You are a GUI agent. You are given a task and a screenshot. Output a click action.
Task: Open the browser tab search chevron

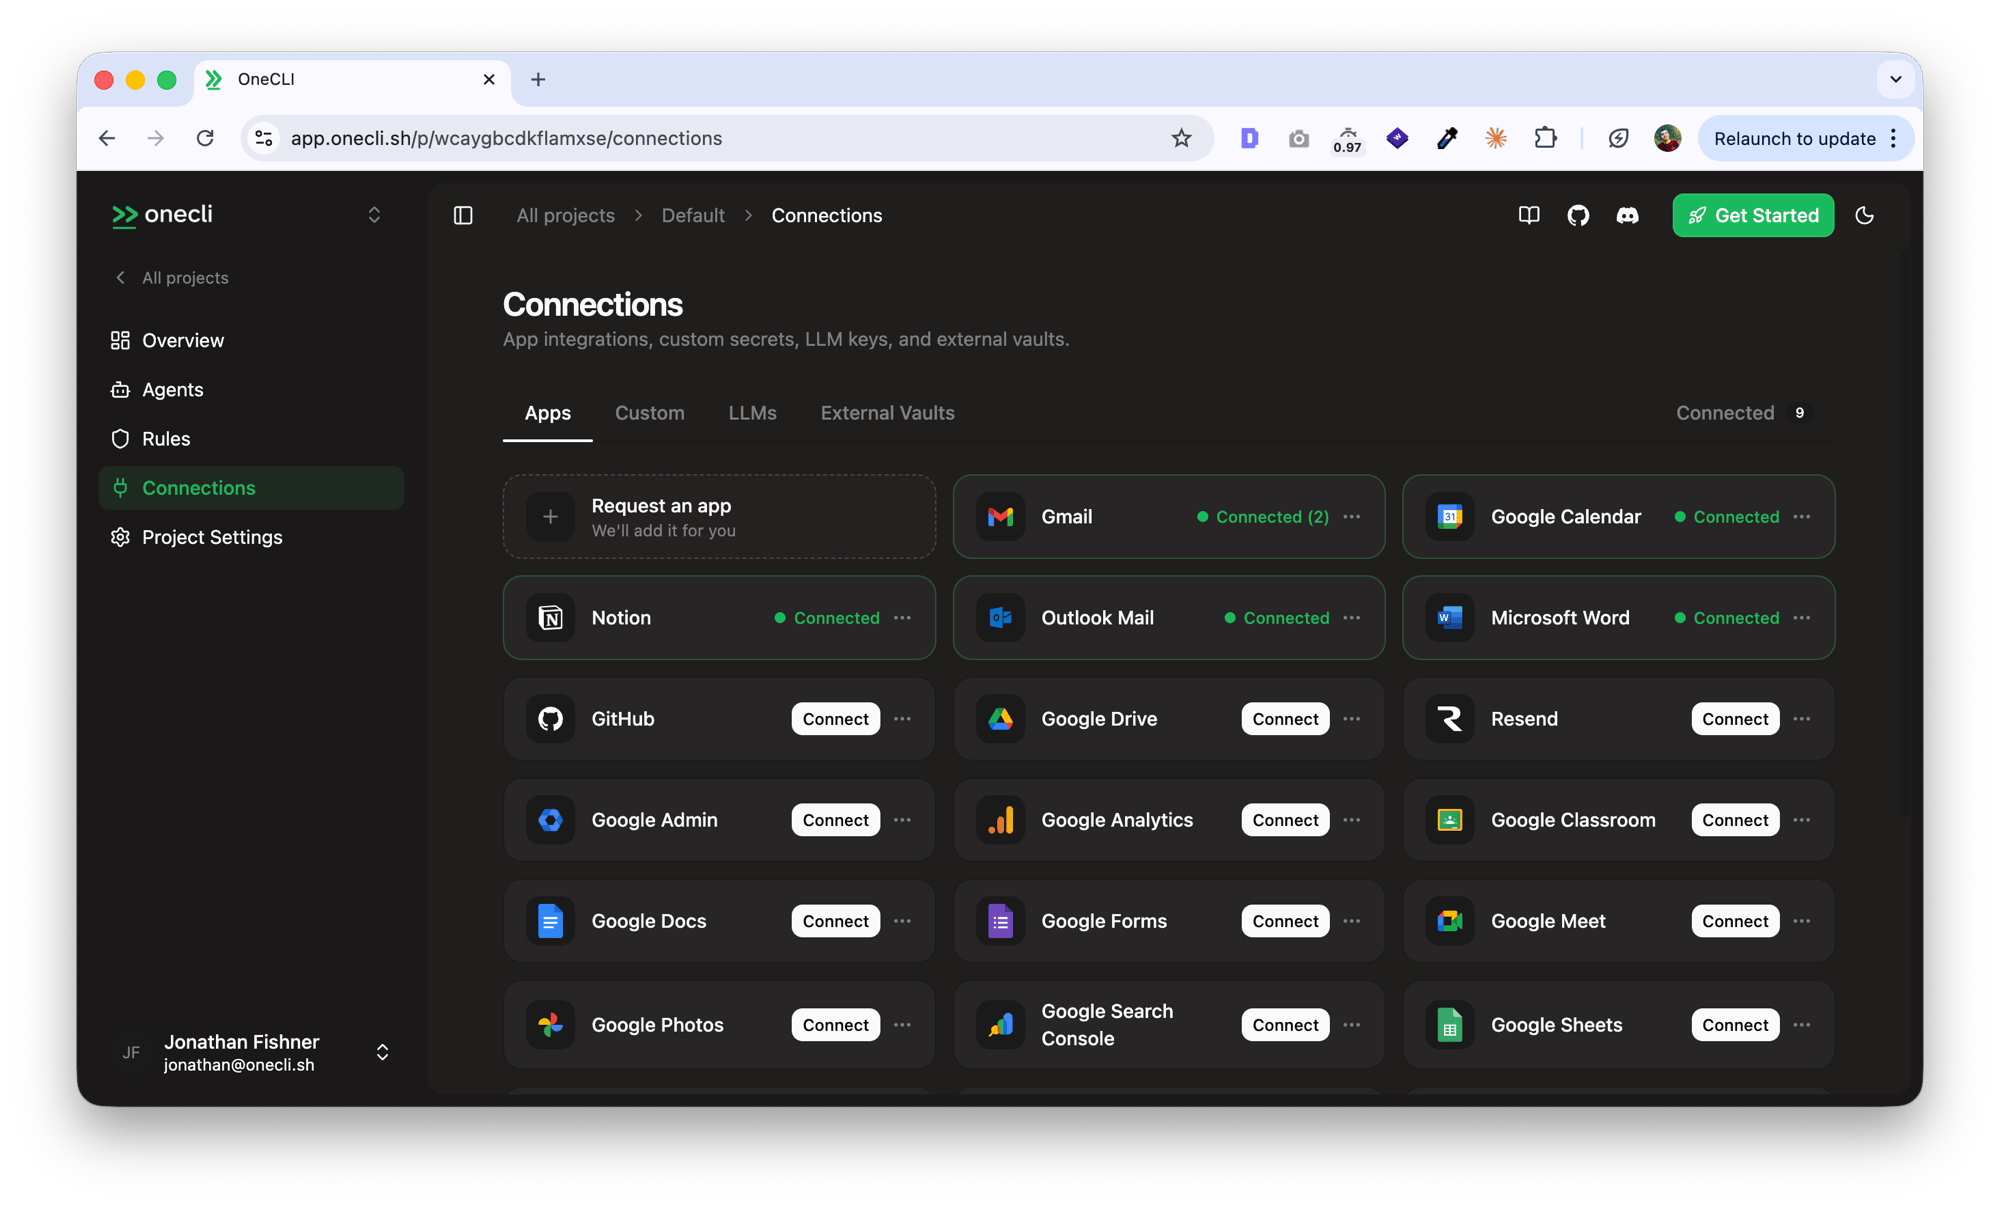pyautogui.click(x=1895, y=79)
